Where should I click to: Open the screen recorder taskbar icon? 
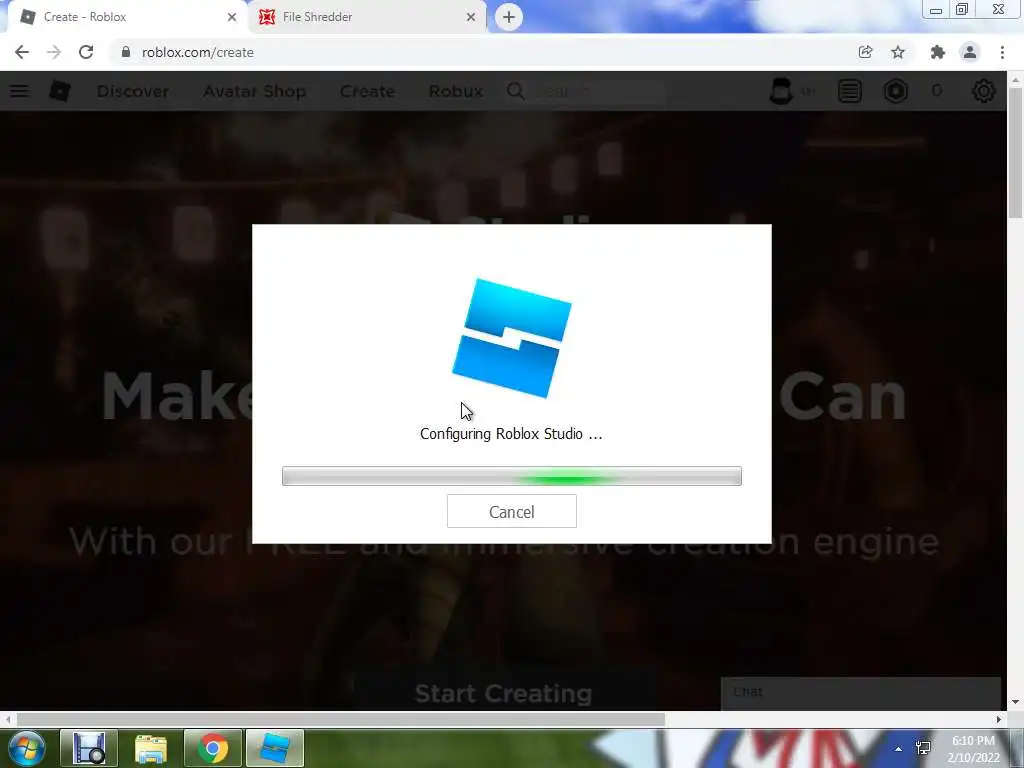89,748
